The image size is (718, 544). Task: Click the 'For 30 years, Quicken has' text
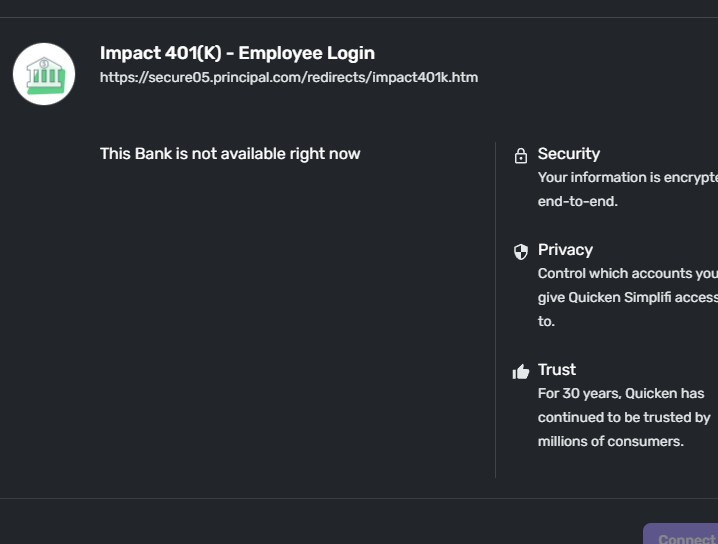(x=621, y=394)
